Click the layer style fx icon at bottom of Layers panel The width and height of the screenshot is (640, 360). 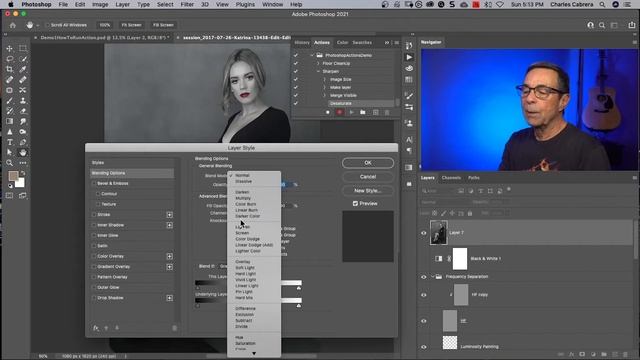tap(571, 354)
